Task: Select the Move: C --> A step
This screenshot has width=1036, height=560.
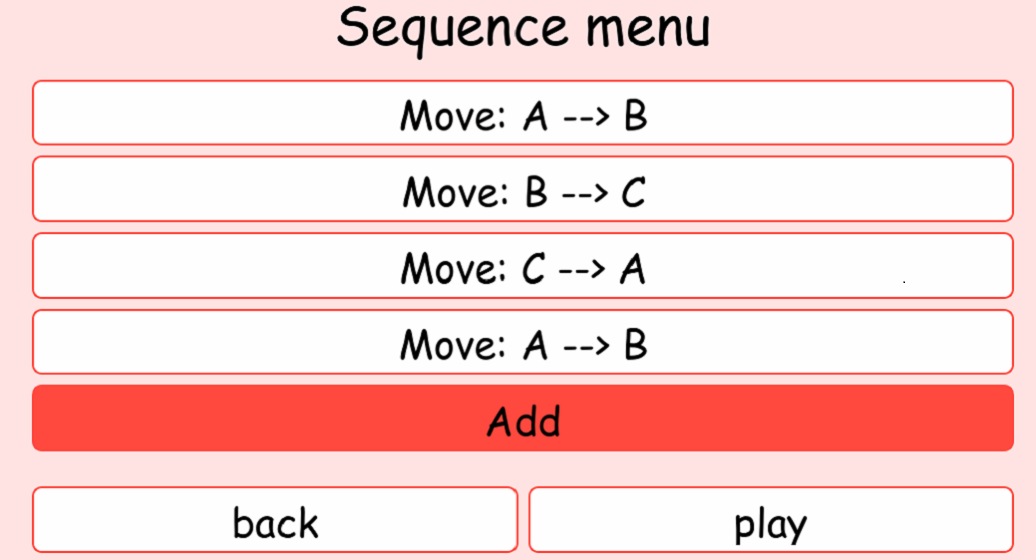Action: [x=523, y=266]
